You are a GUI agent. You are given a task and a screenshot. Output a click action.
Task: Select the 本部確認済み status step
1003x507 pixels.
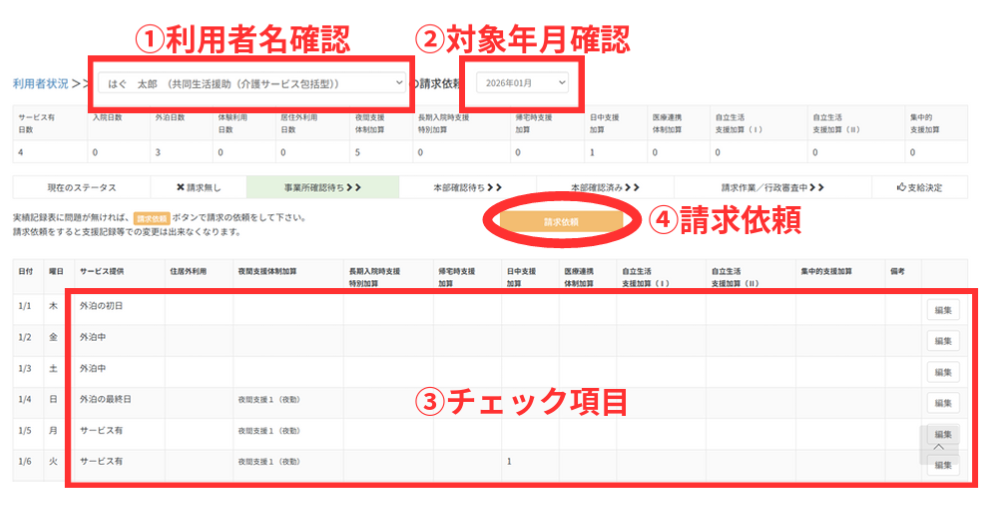(605, 187)
